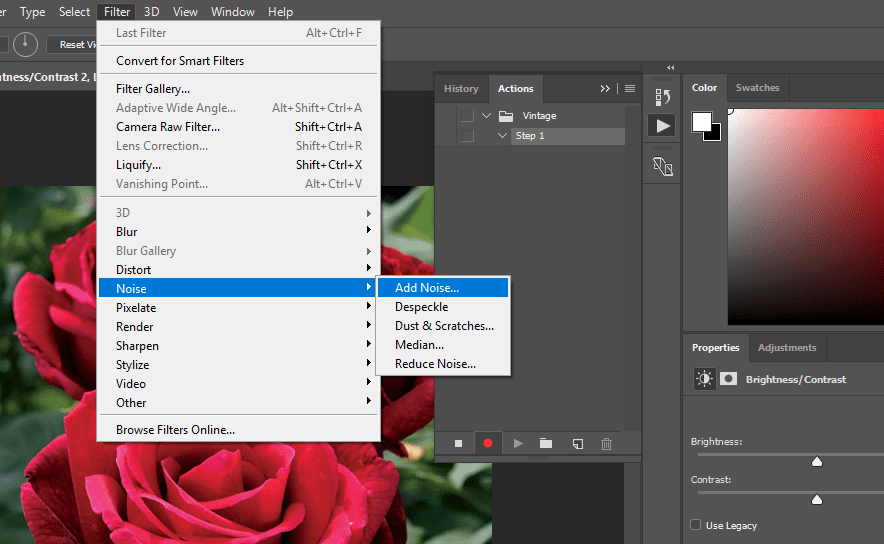Open the Help menu

click(280, 12)
